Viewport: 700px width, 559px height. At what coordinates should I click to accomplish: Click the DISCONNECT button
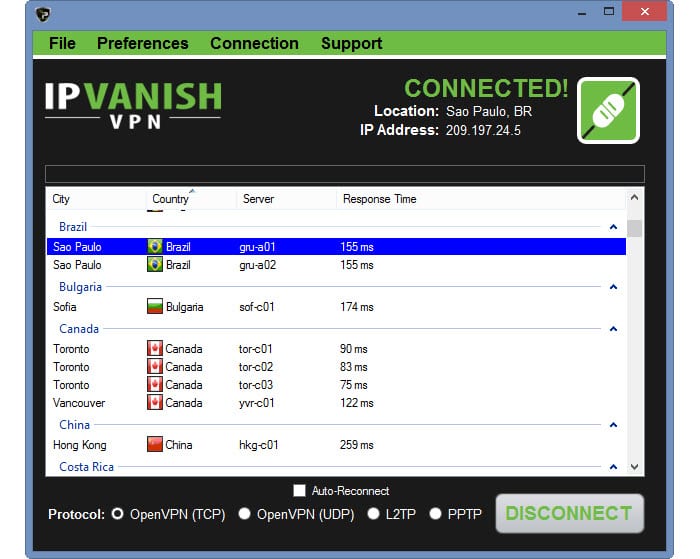tap(569, 513)
